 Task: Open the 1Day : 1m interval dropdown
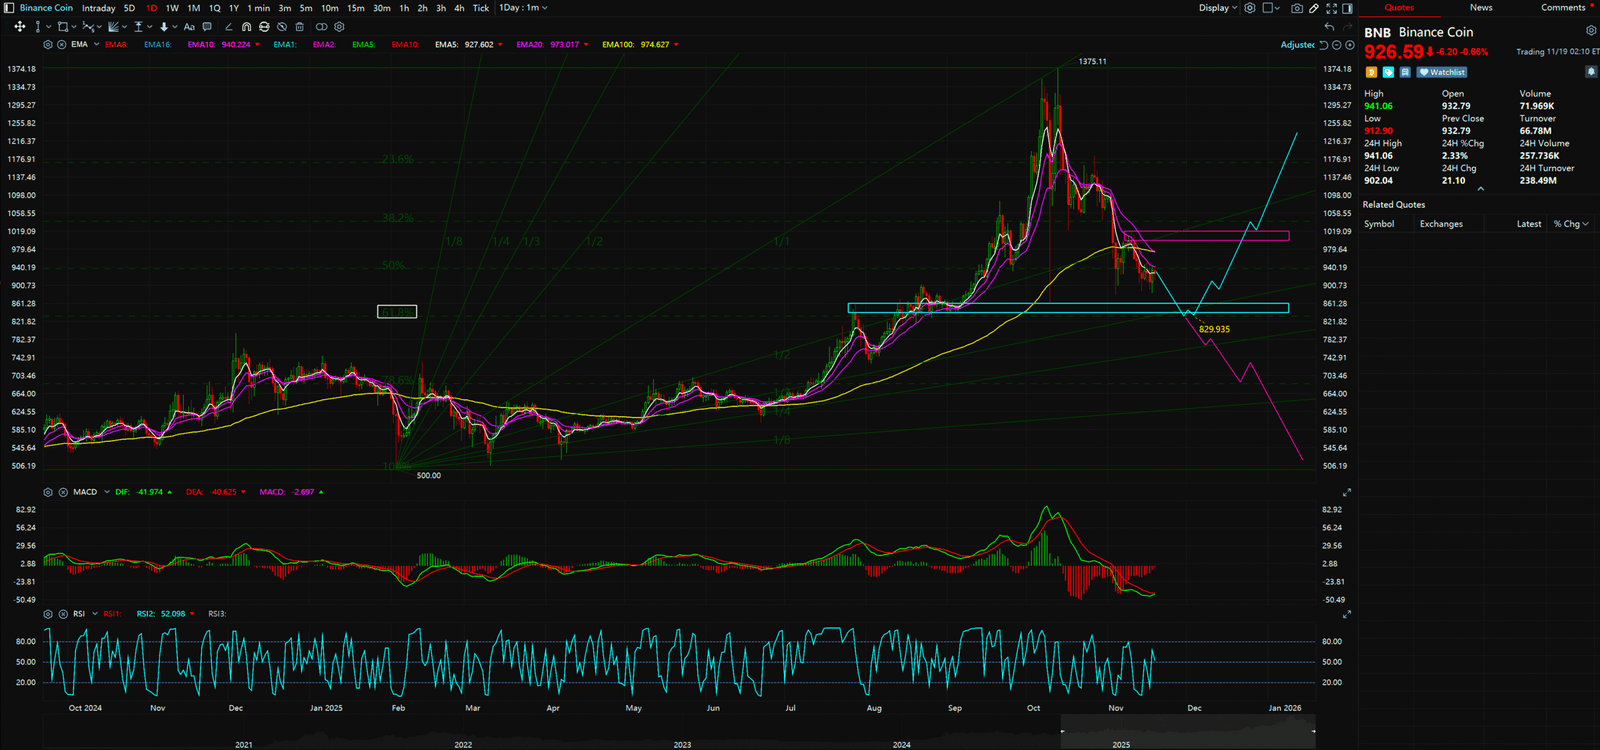click(x=524, y=8)
